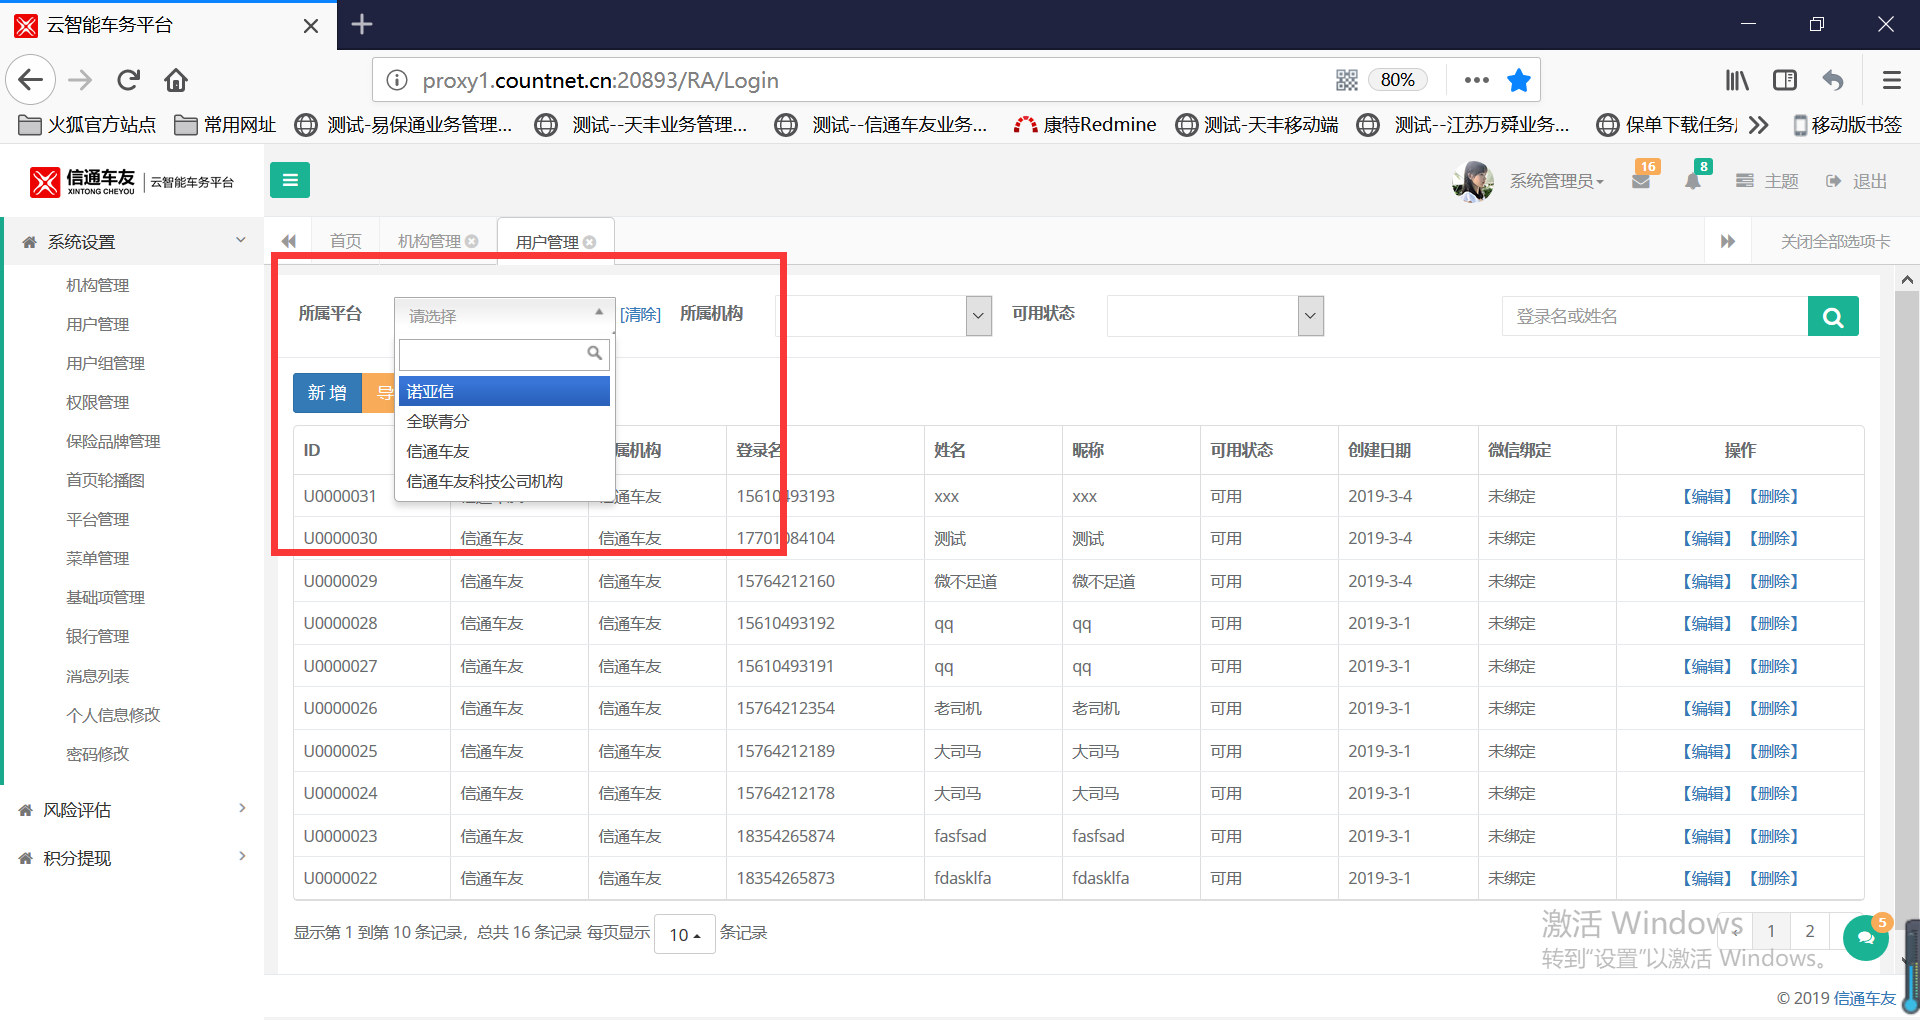Open the bell notifications icon

(x=1693, y=181)
